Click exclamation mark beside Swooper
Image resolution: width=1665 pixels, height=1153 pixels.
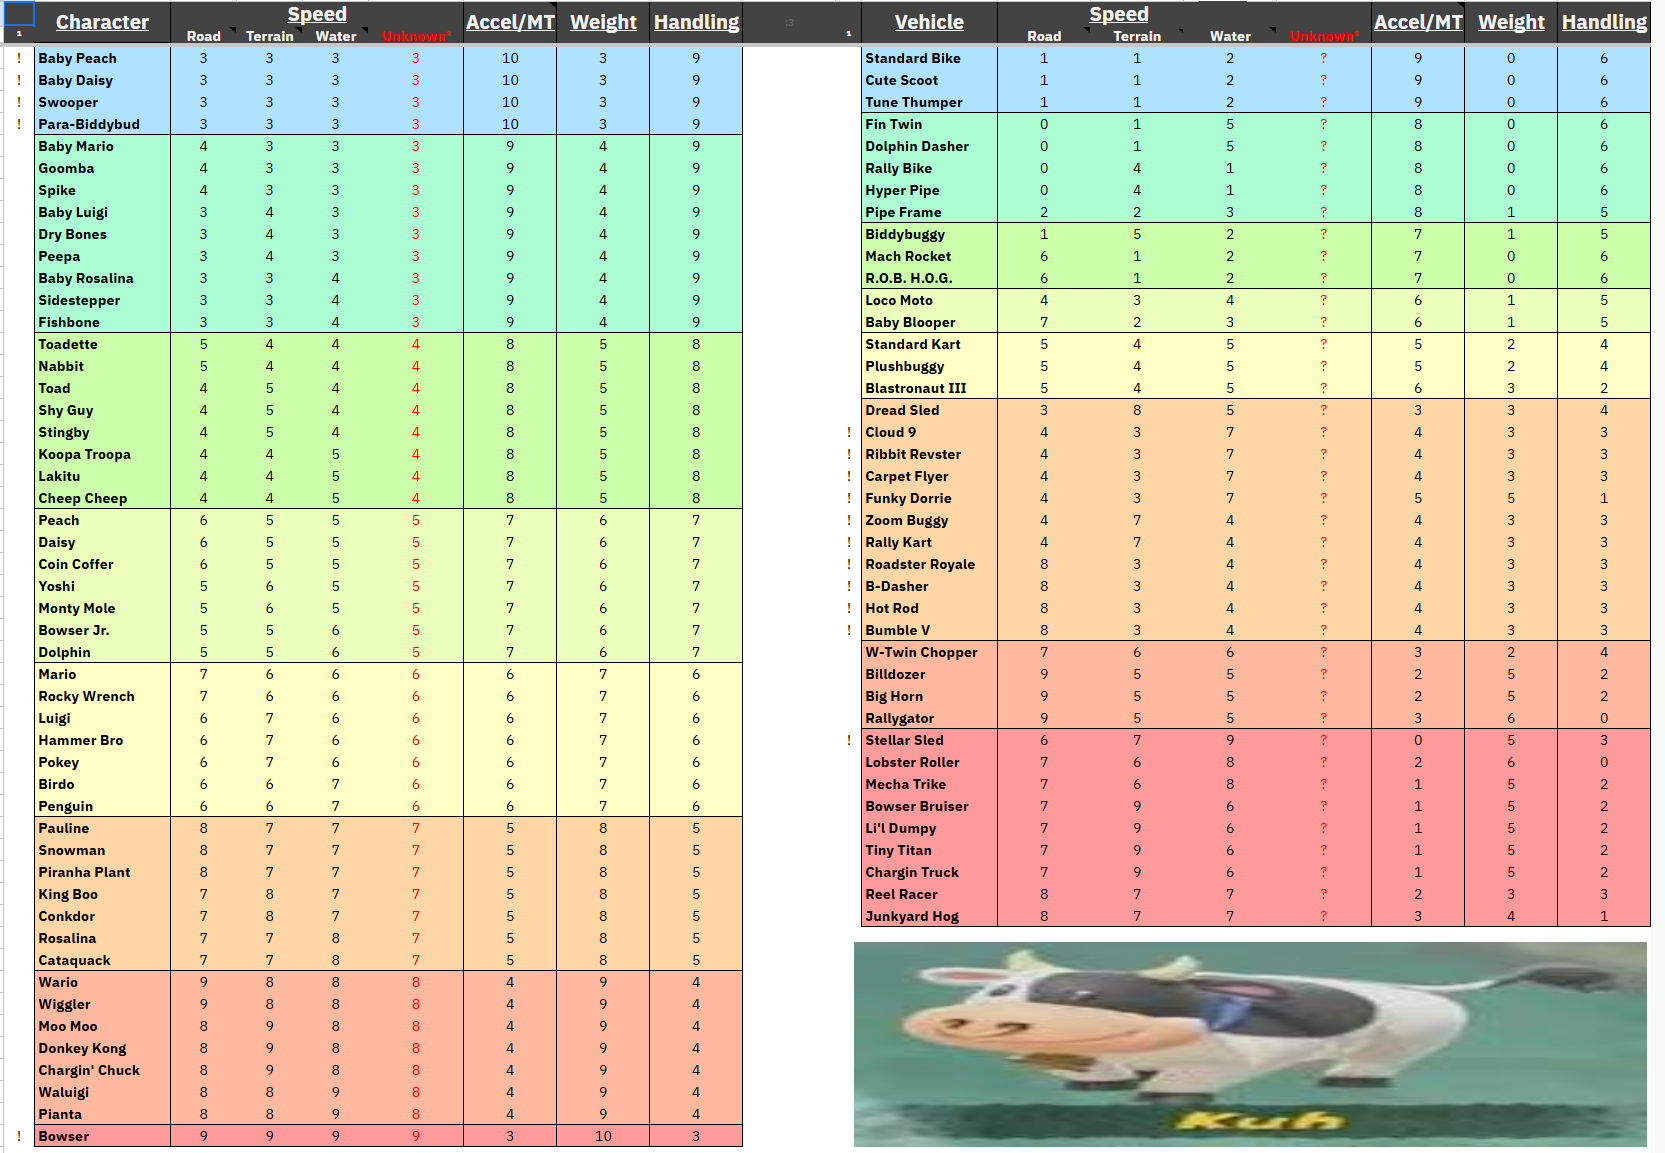point(19,102)
